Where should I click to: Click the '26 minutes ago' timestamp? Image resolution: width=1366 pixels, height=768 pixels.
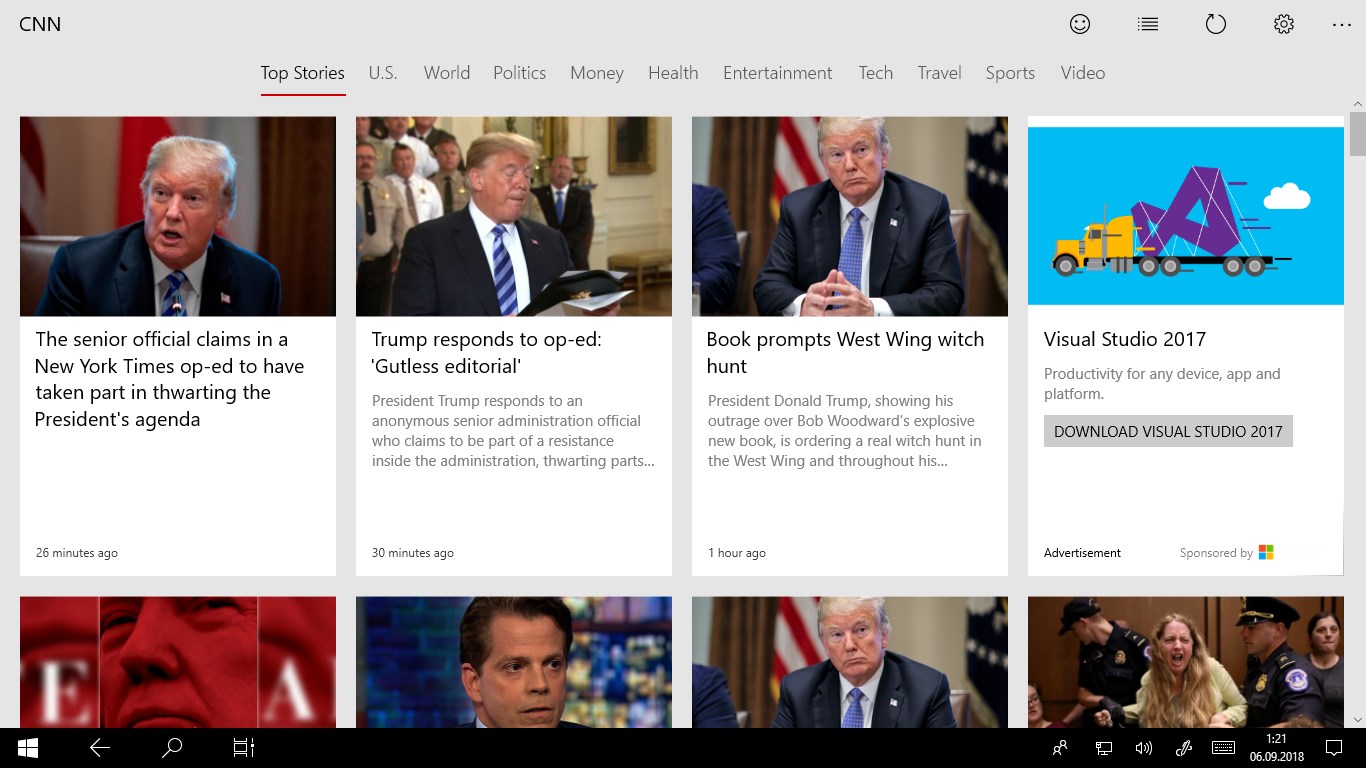pyautogui.click(x=77, y=553)
